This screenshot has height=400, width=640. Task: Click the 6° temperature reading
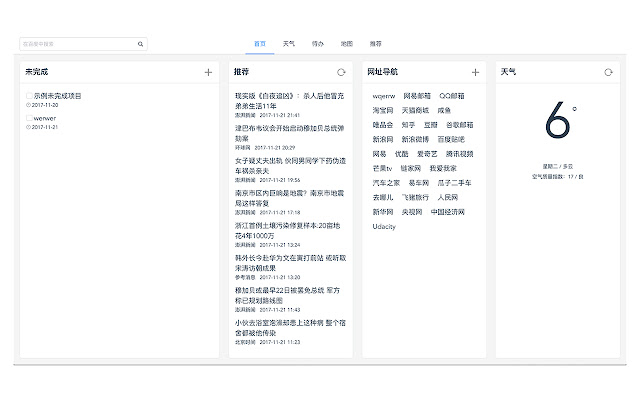tap(561, 120)
